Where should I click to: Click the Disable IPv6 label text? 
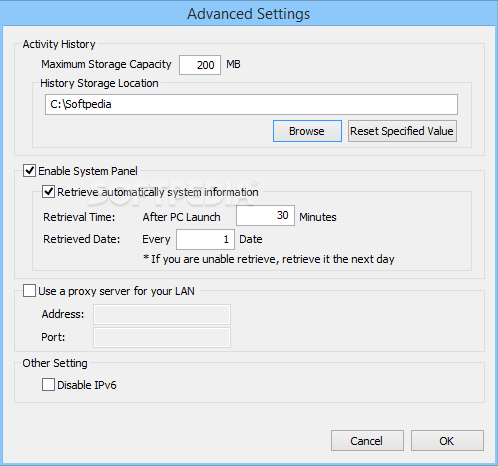[x=87, y=385]
